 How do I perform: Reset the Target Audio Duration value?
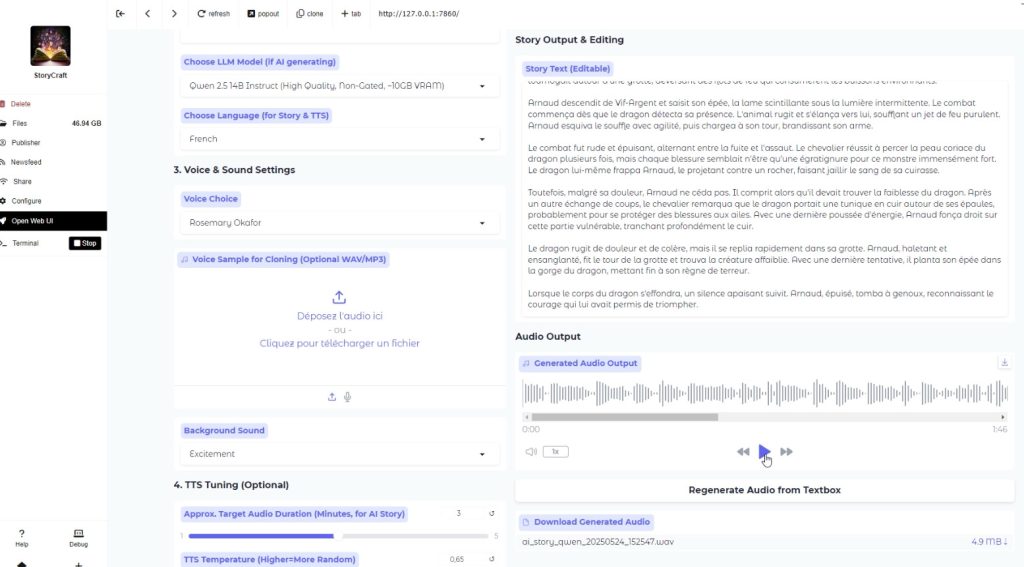492,514
